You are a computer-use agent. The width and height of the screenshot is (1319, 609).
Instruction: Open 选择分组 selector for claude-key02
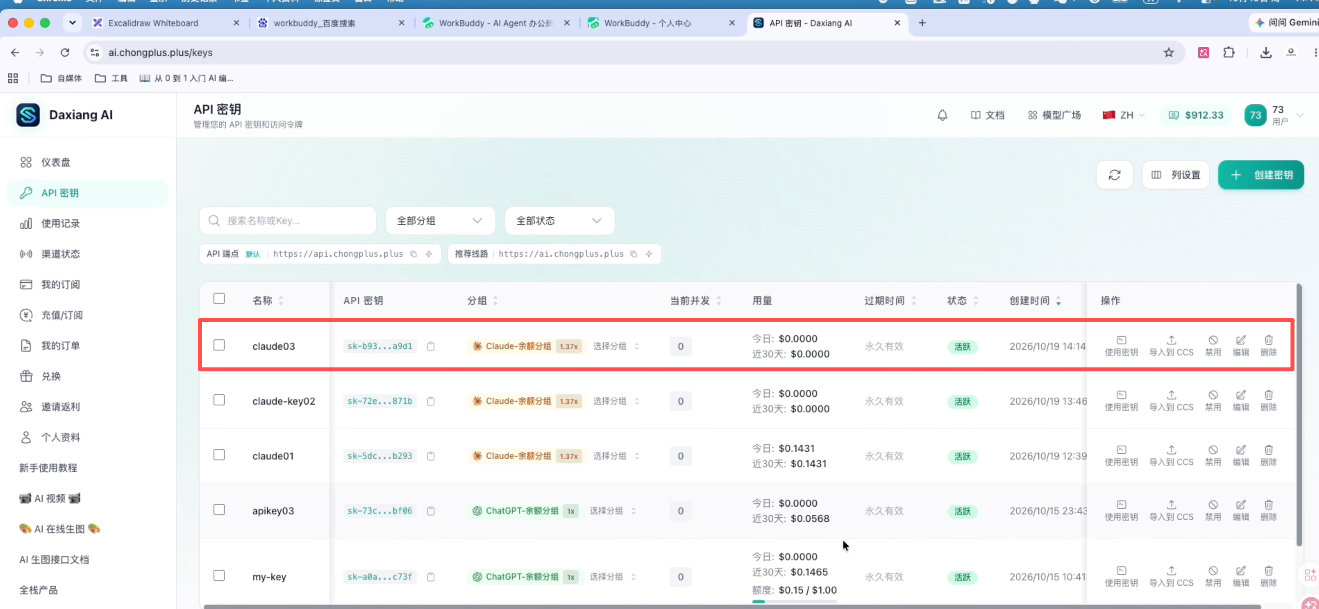tap(615, 401)
